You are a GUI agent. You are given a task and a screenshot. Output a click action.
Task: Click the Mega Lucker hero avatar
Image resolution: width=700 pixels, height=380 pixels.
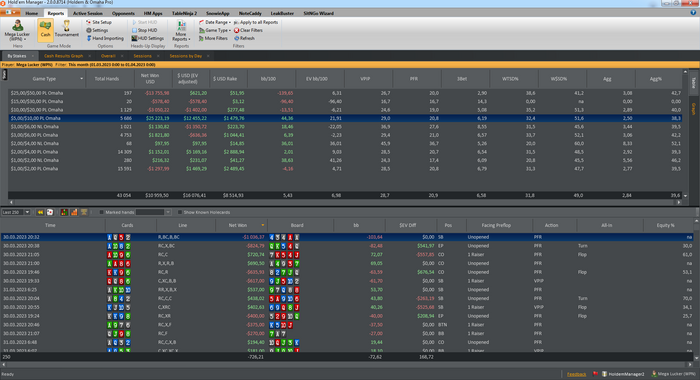(17, 25)
